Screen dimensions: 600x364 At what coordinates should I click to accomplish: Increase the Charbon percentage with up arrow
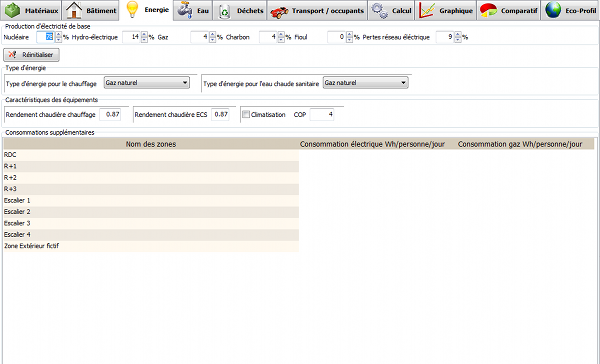281,34
